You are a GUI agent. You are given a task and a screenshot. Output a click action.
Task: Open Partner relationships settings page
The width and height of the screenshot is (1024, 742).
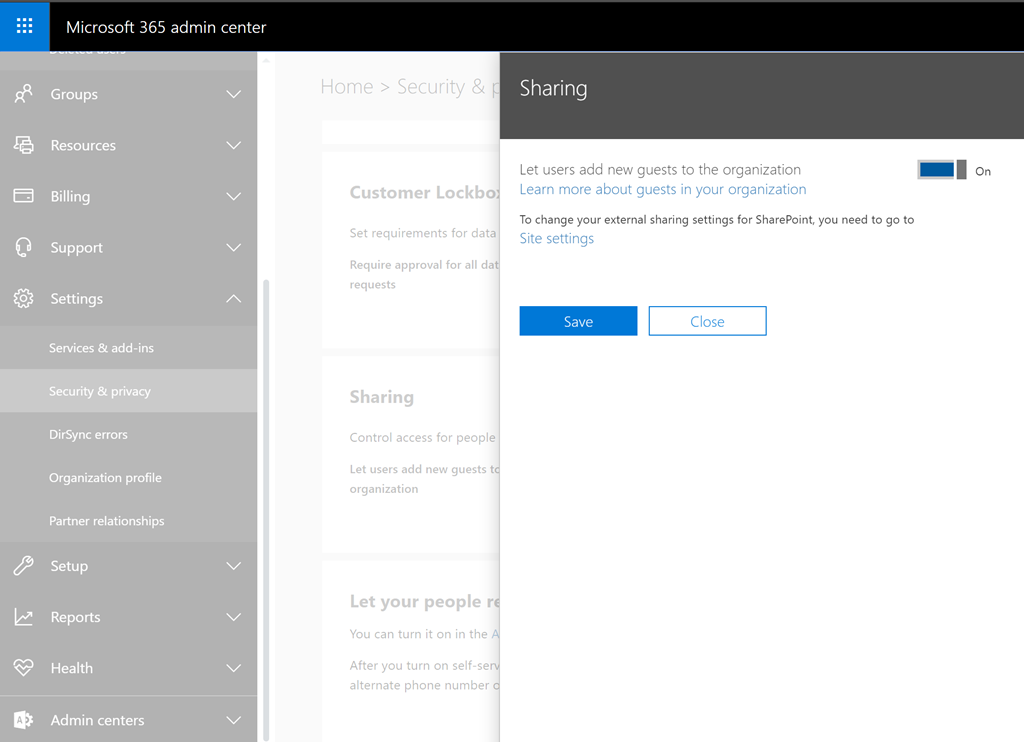pos(106,521)
